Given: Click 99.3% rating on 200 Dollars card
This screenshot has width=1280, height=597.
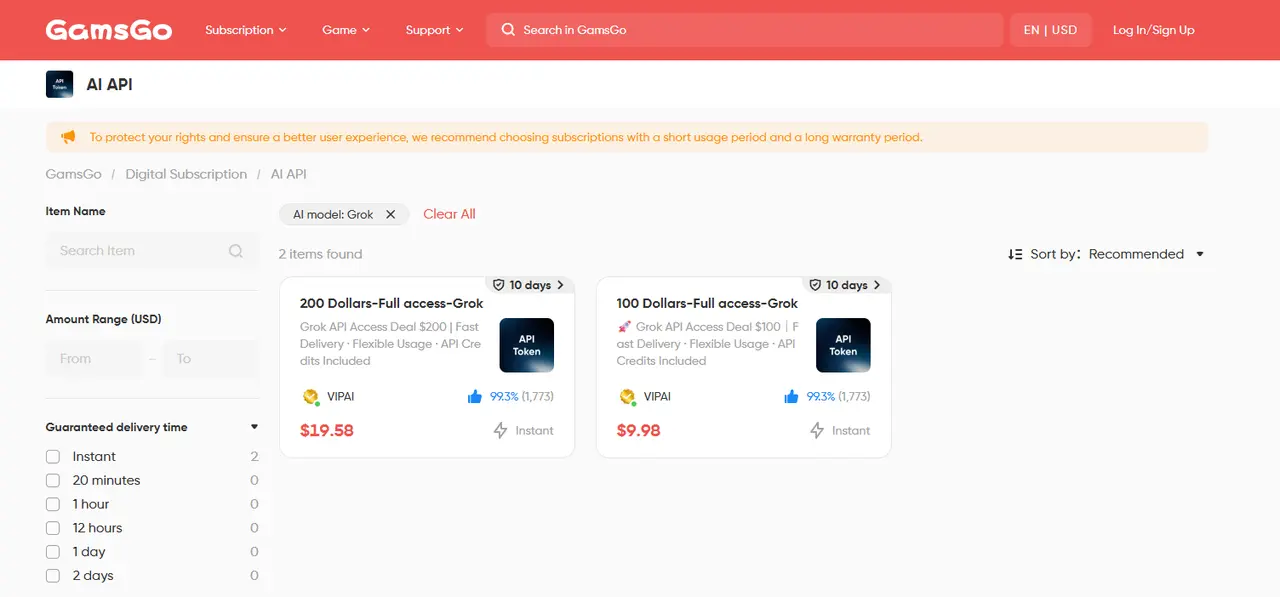Looking at the screenshot, I should click(x=504, y=397).
